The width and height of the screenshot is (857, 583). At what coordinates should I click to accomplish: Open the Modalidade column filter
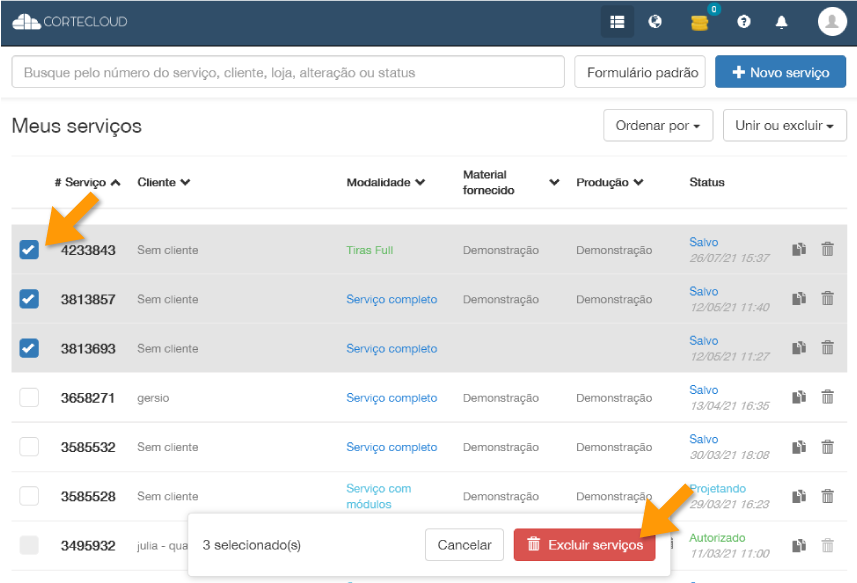pos(385,183)
